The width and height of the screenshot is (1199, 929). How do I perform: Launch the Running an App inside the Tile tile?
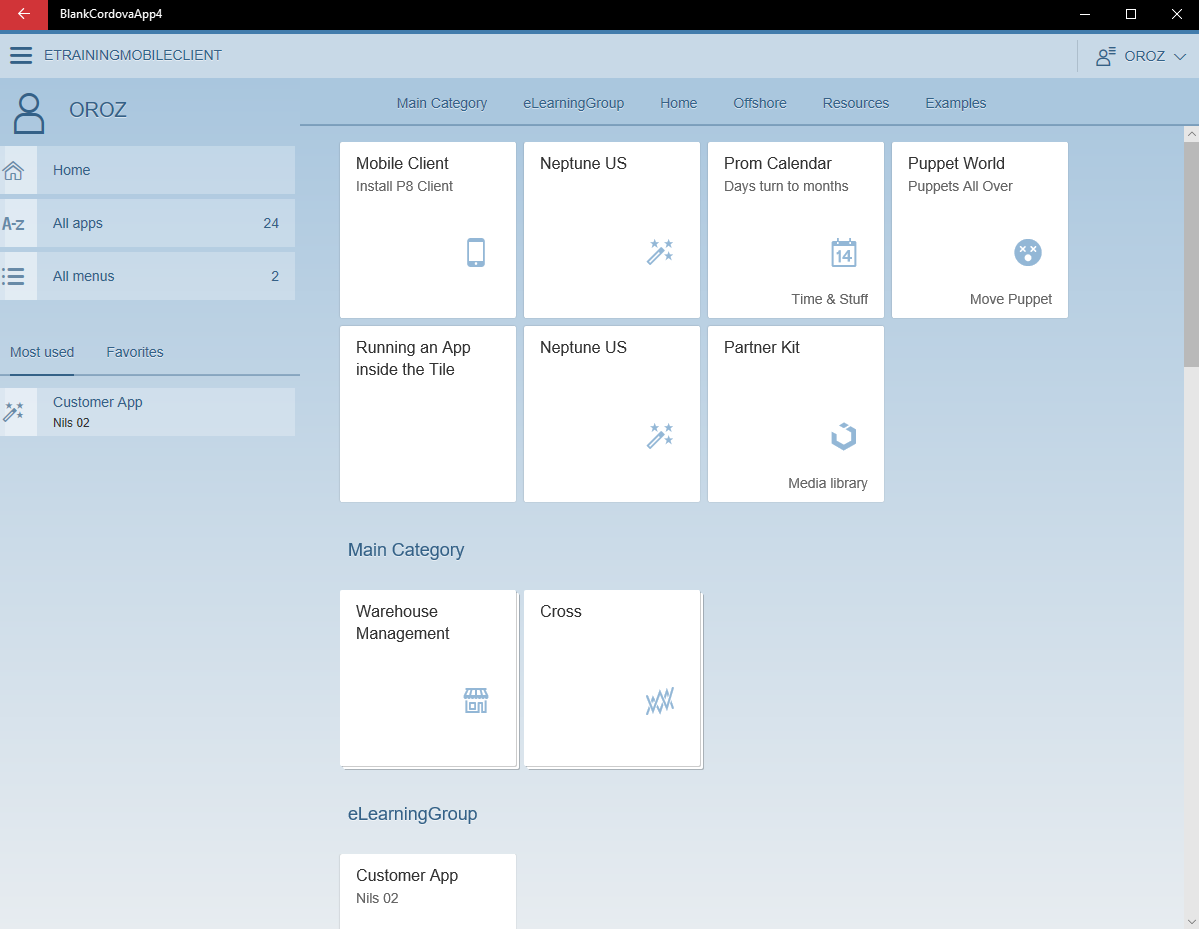pyautogui.click(x=427, y=413)
